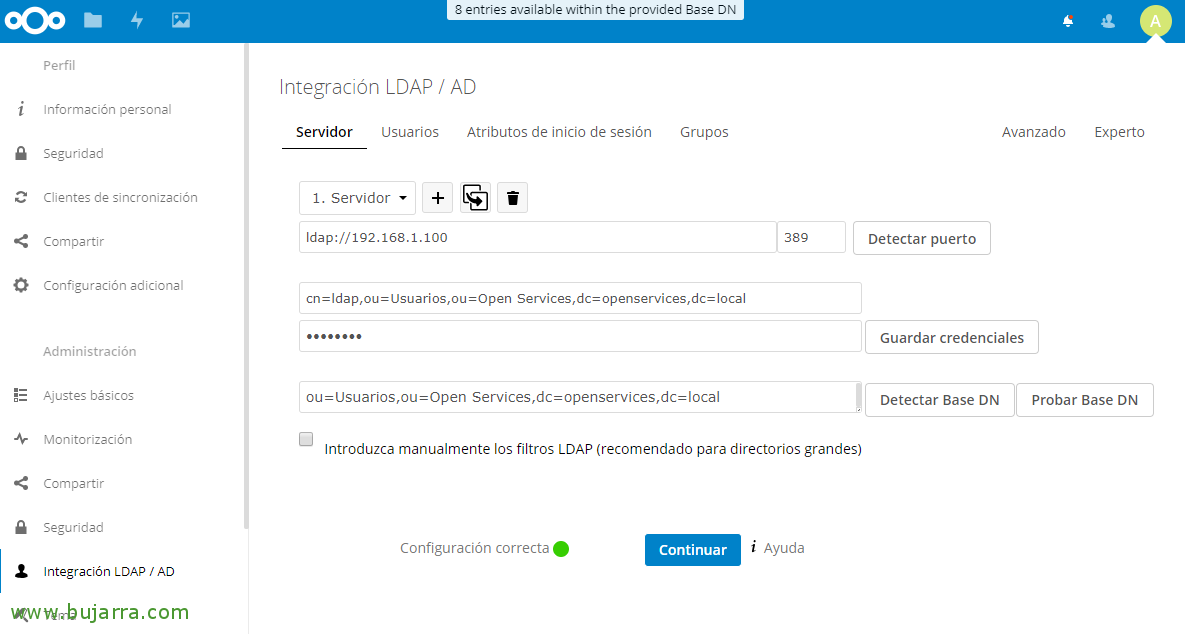
Task: Open the Files folder icon in header
Action: pos(93,20)
